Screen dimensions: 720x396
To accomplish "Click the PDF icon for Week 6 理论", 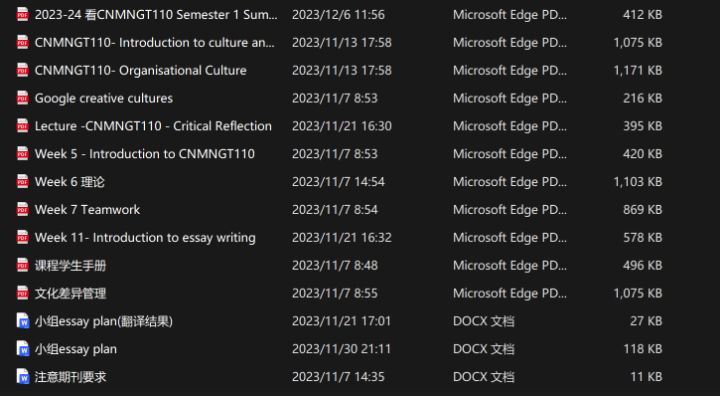I will (x=22, y=181).
